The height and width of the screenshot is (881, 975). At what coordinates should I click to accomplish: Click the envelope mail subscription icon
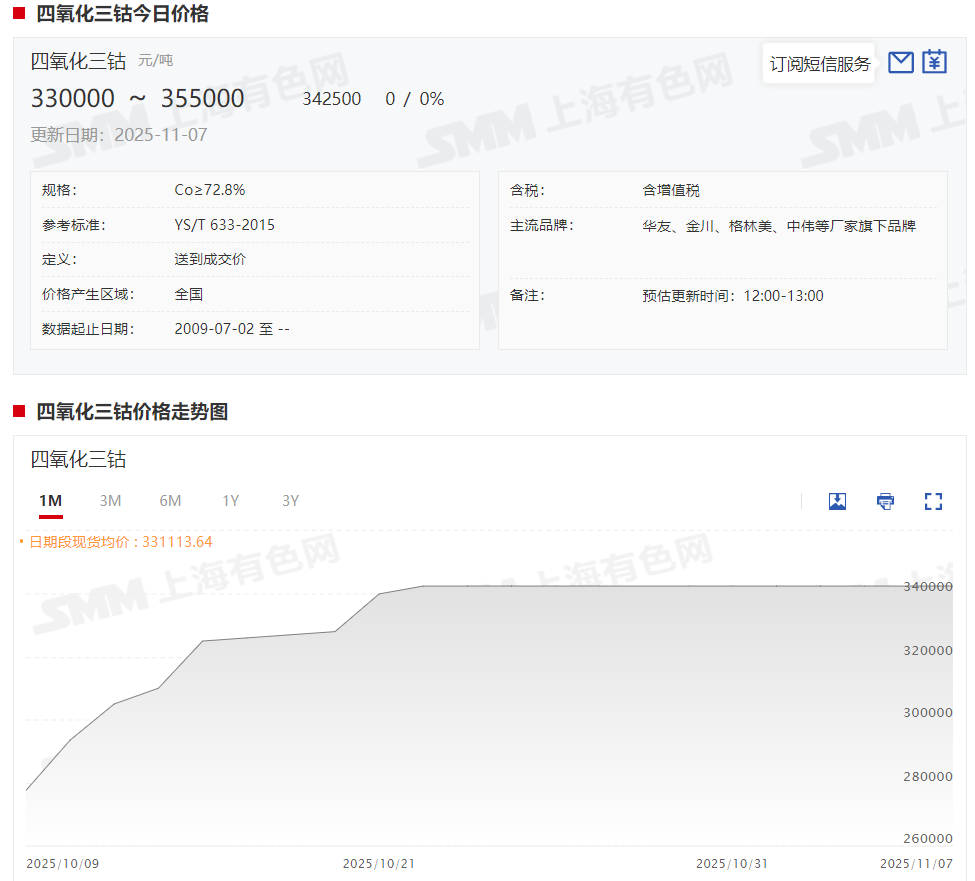tap(900, 62)
